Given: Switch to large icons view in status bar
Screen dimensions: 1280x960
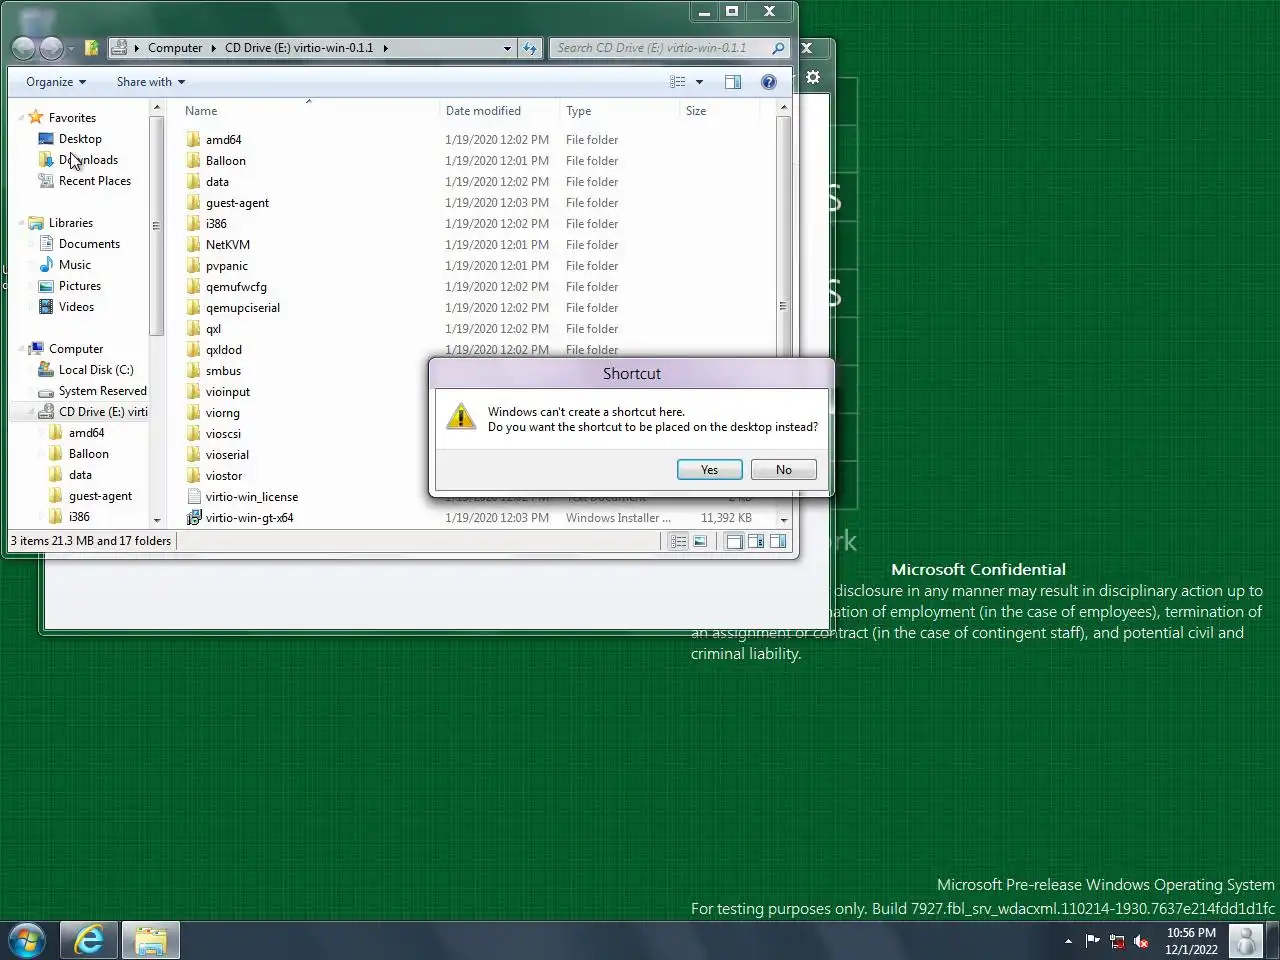Looking at the screenshot, I should click(700, 541).
